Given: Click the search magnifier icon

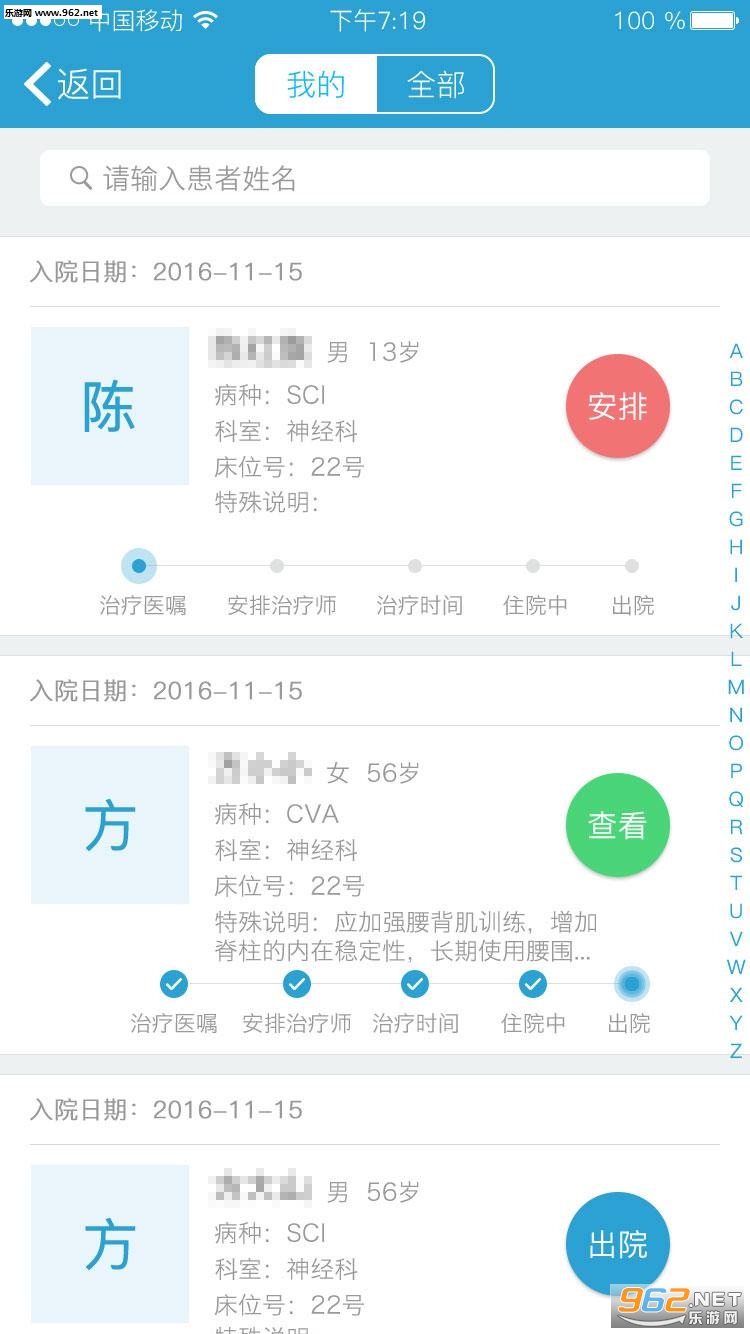Looking at the screenshot, I should (x=81, y=178).
